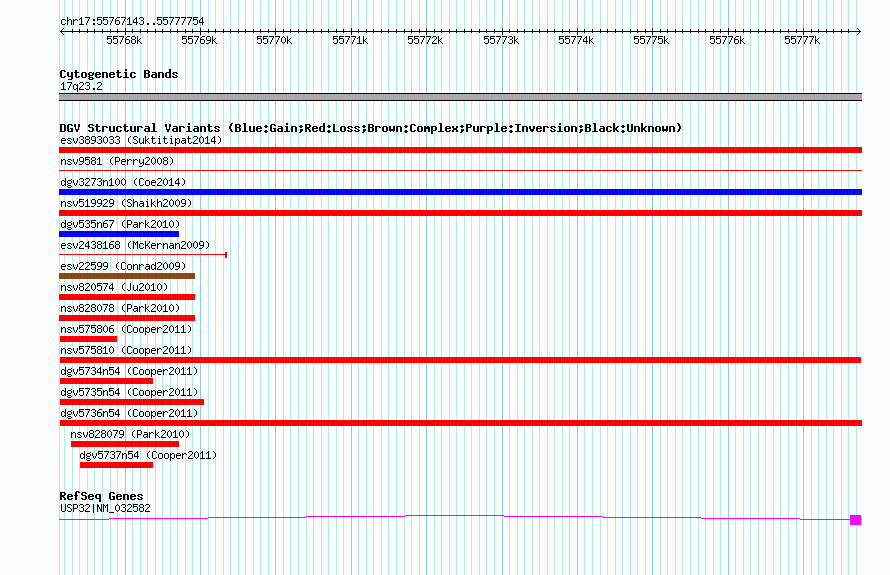The height and width of the screenshot is (575, 890).
Task: Click the nsv828079 (Park2010) label
Action: click(130, 434)
